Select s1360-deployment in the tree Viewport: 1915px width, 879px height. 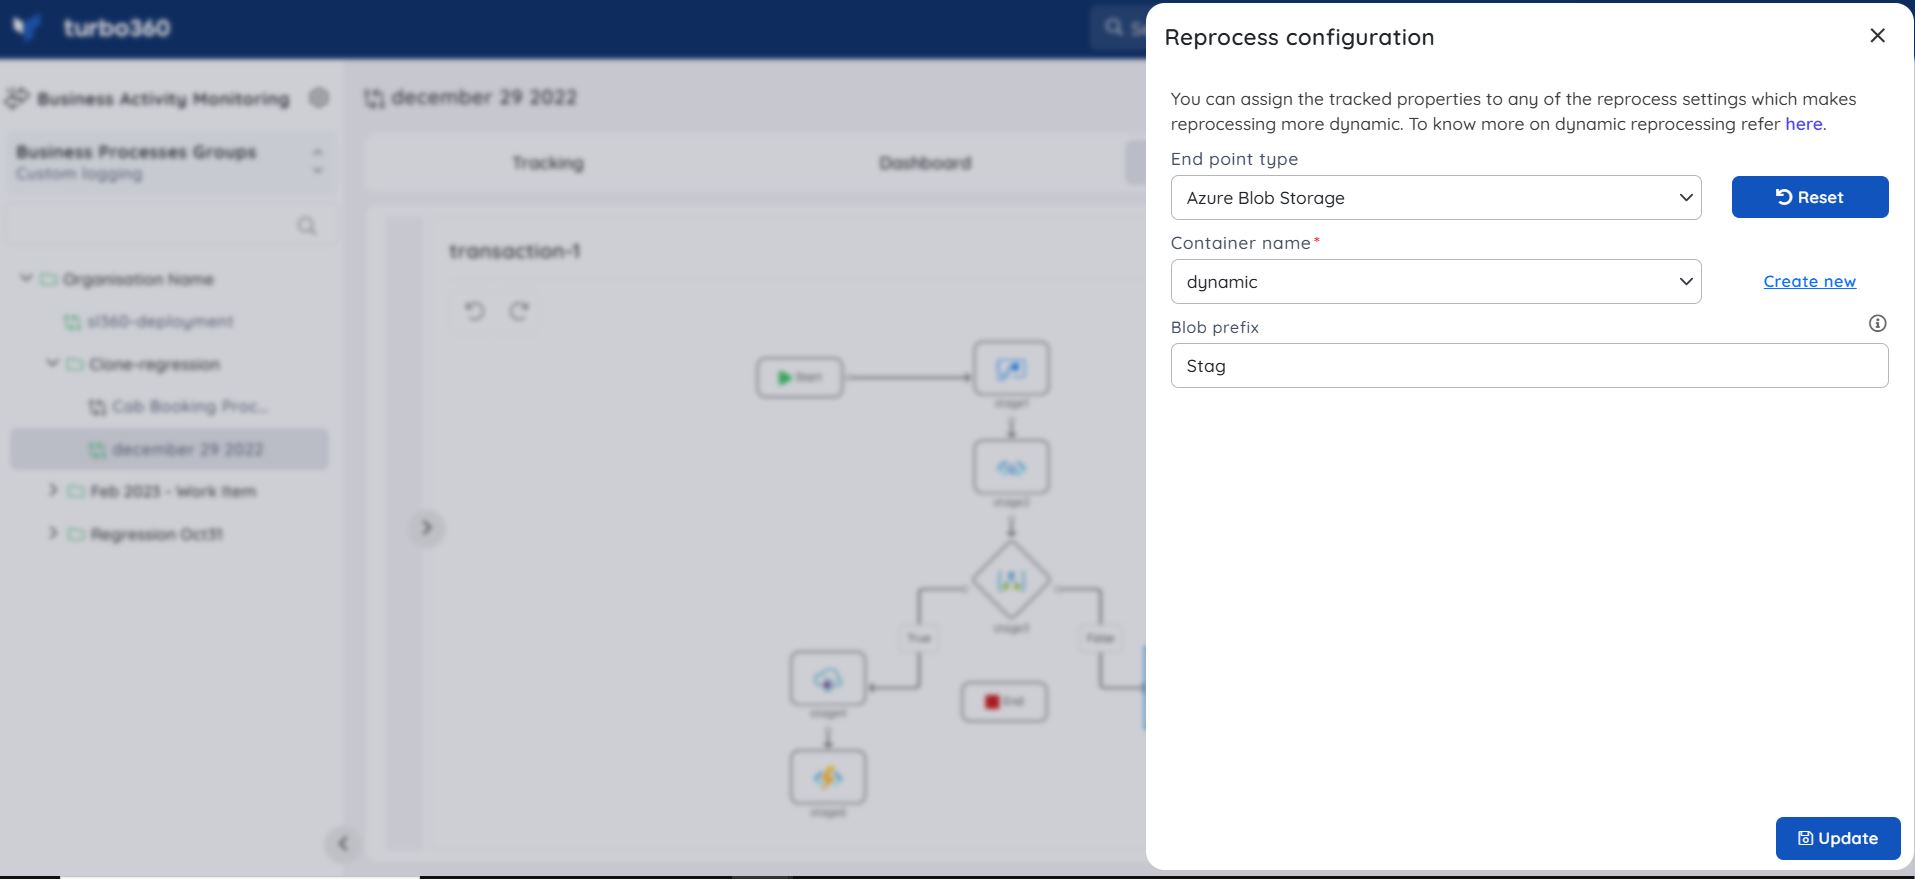tap(149, 322)
